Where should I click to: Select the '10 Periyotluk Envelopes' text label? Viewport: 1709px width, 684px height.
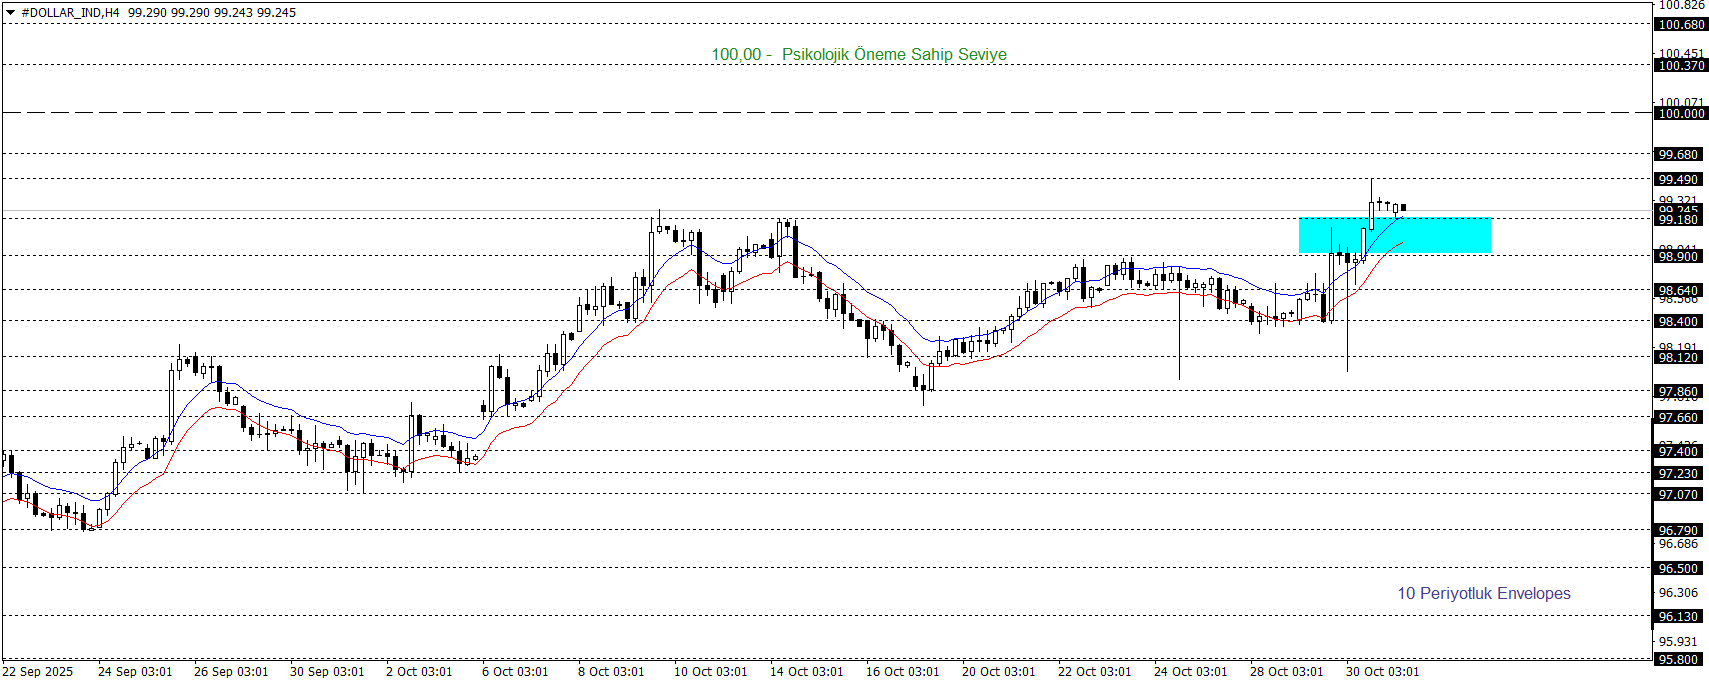[1483, 593]
